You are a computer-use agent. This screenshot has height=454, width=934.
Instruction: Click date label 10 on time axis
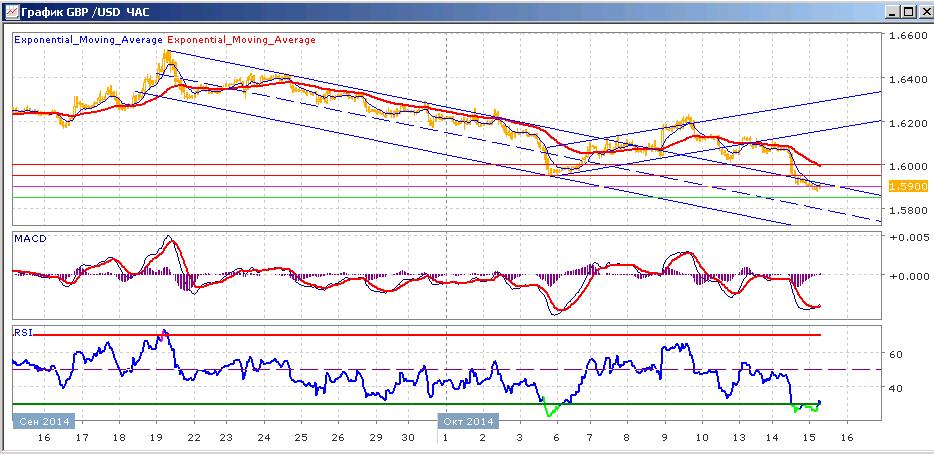[x=702, y=438]
